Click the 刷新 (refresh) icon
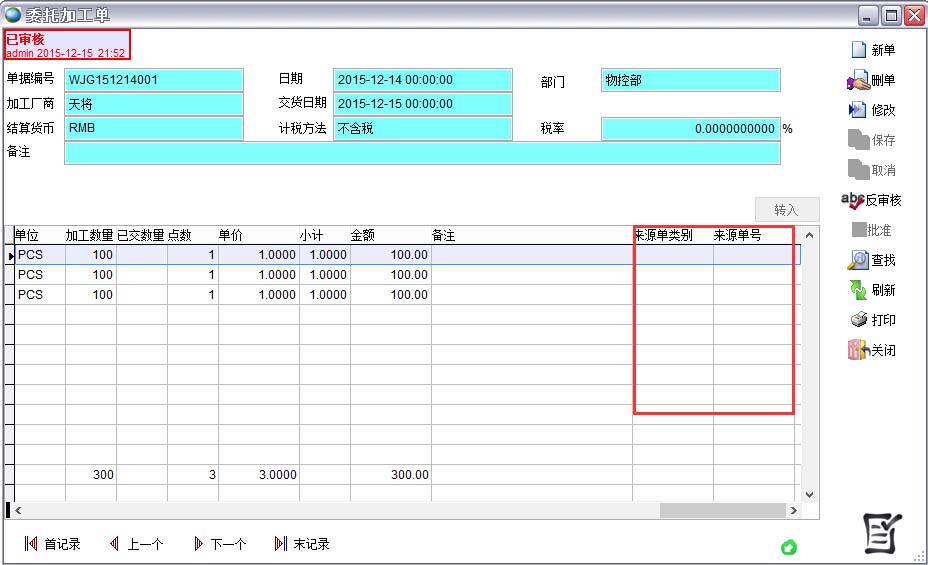Viewport: 928px width, 565px height. (x=858, y=290)
